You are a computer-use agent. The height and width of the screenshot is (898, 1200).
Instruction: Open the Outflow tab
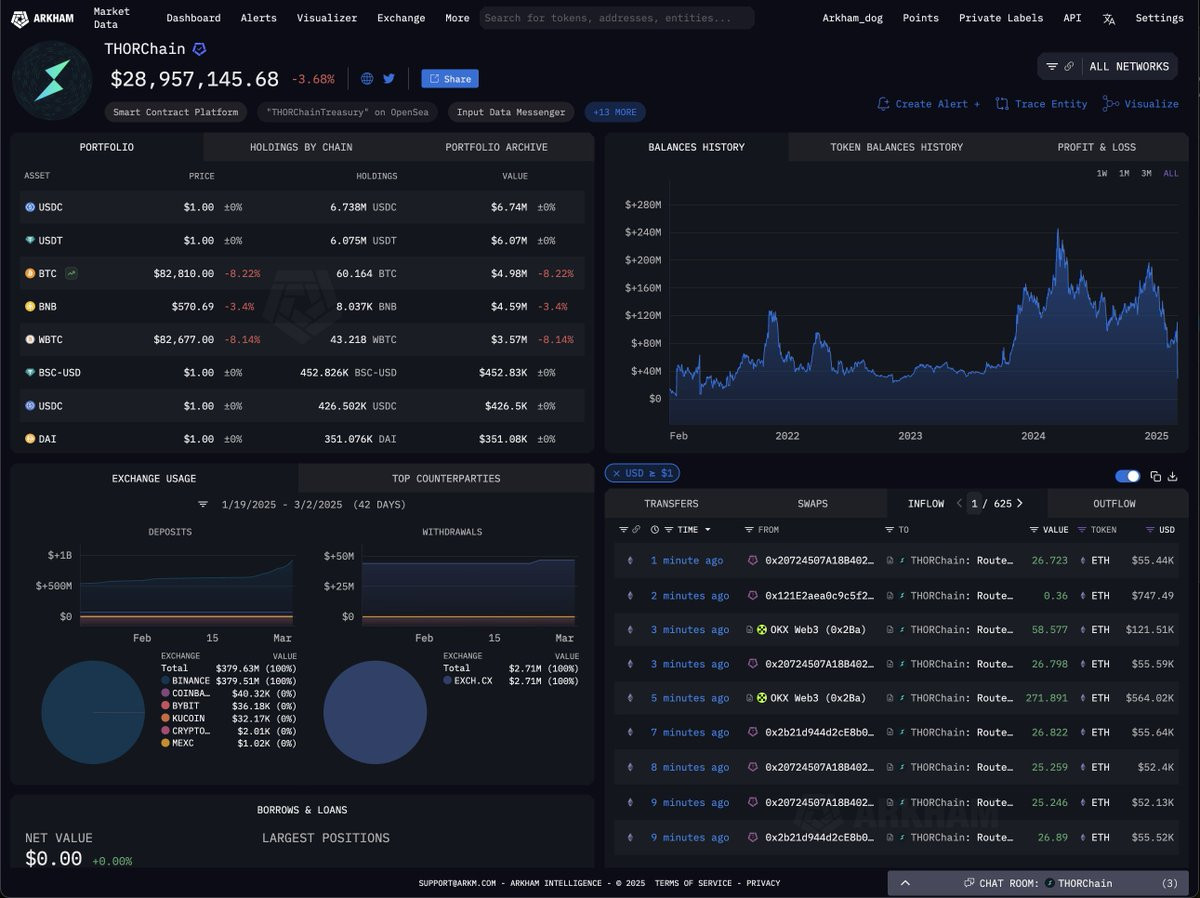[1114, 503]
